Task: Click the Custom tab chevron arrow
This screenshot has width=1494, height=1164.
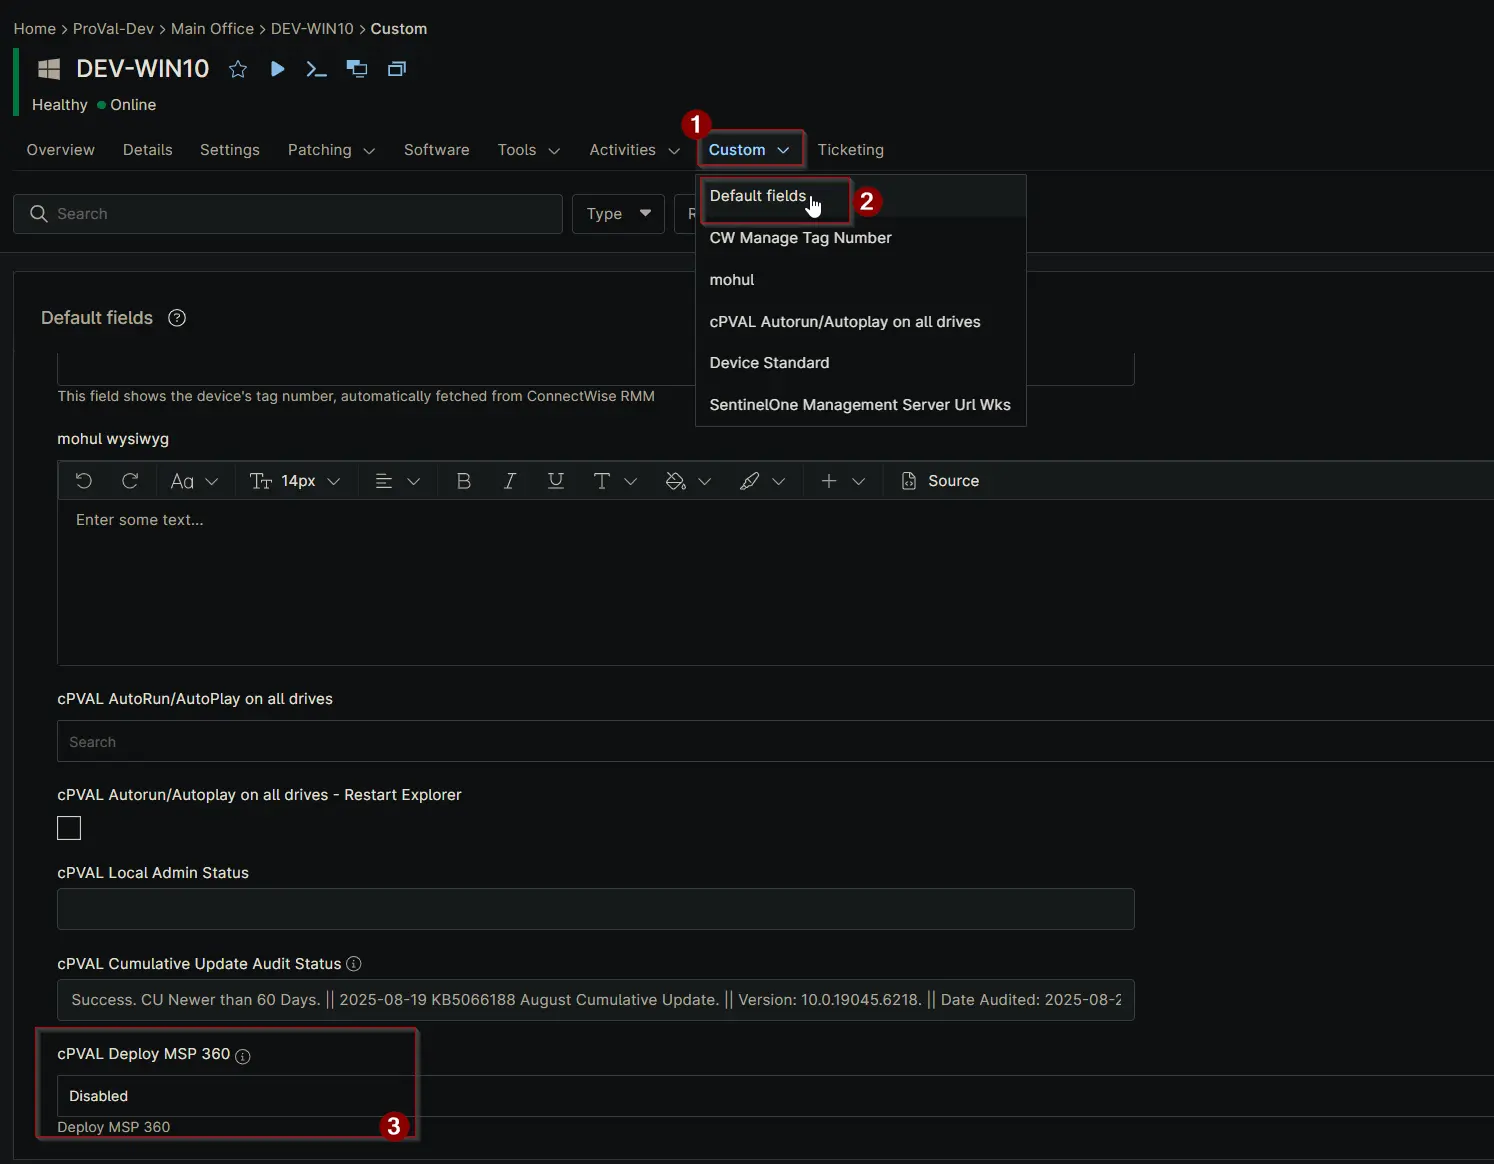Action: [783, 151]
